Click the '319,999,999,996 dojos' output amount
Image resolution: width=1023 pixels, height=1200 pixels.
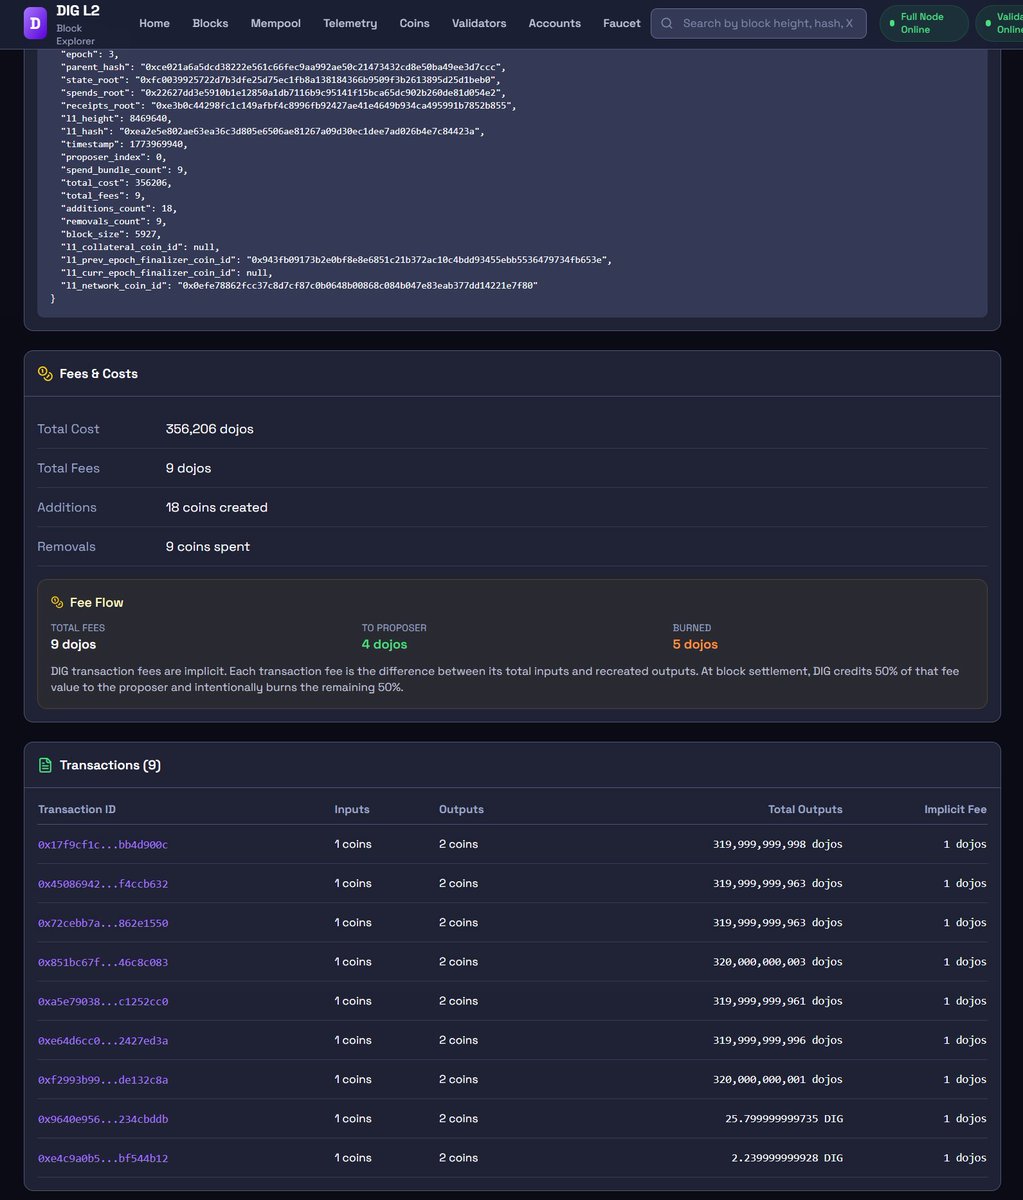click(x=778, y=1041)
